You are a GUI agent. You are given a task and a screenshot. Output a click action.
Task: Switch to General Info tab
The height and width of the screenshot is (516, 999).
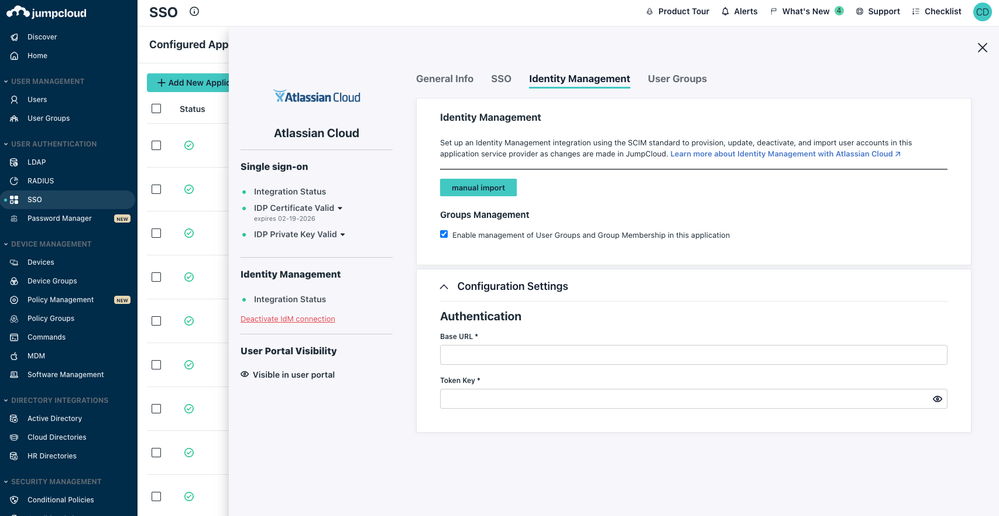(x=445, y=79)
